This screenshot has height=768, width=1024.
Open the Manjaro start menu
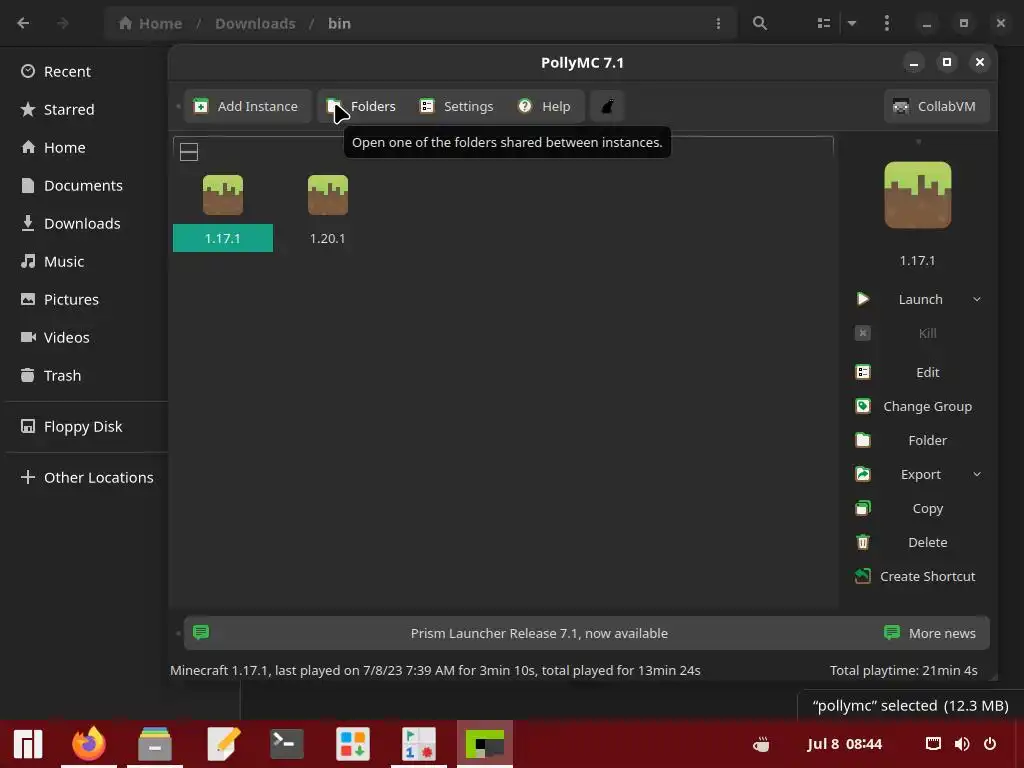(x=27, y=744)
